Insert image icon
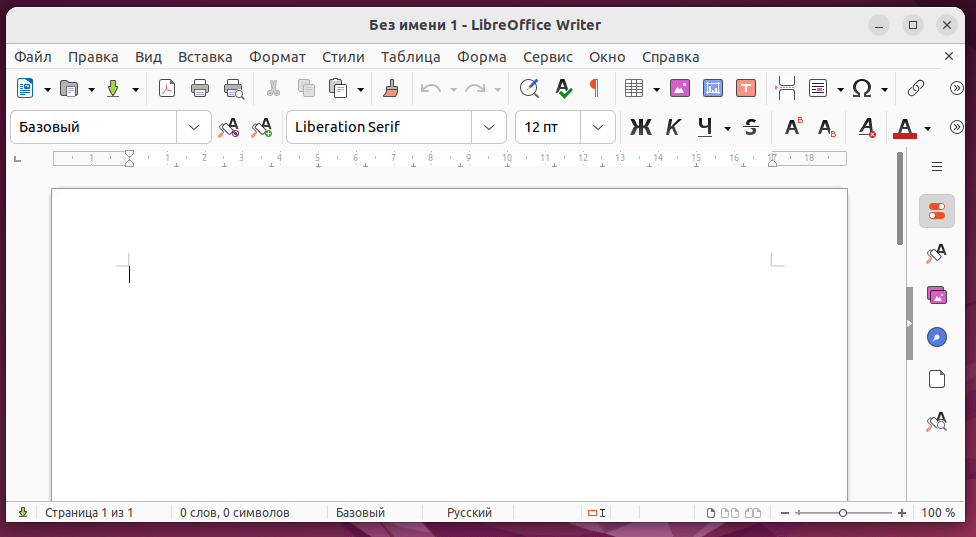This screenshot has height=537, width=976. tap(680, 88)
